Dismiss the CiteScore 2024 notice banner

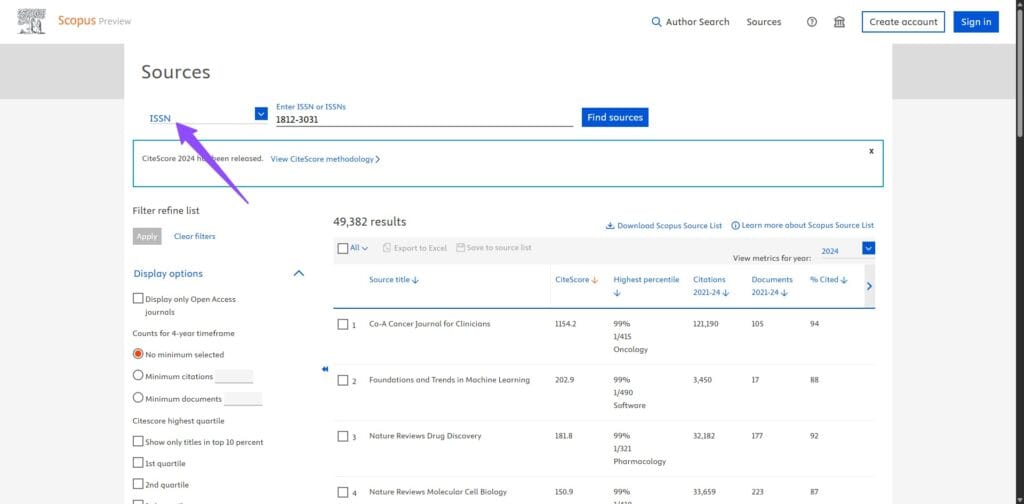pos(871,151)
